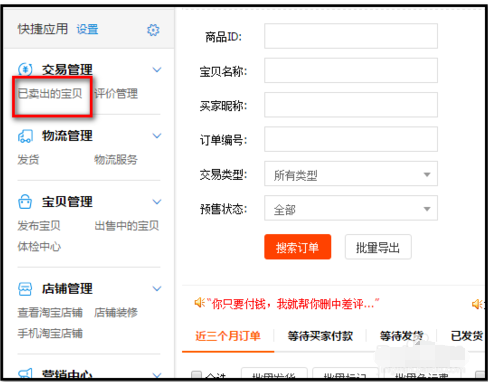Collapse the 店铺管理 section chevron
The height and width of the screenshot is (382, 488).
coord(157,289)
